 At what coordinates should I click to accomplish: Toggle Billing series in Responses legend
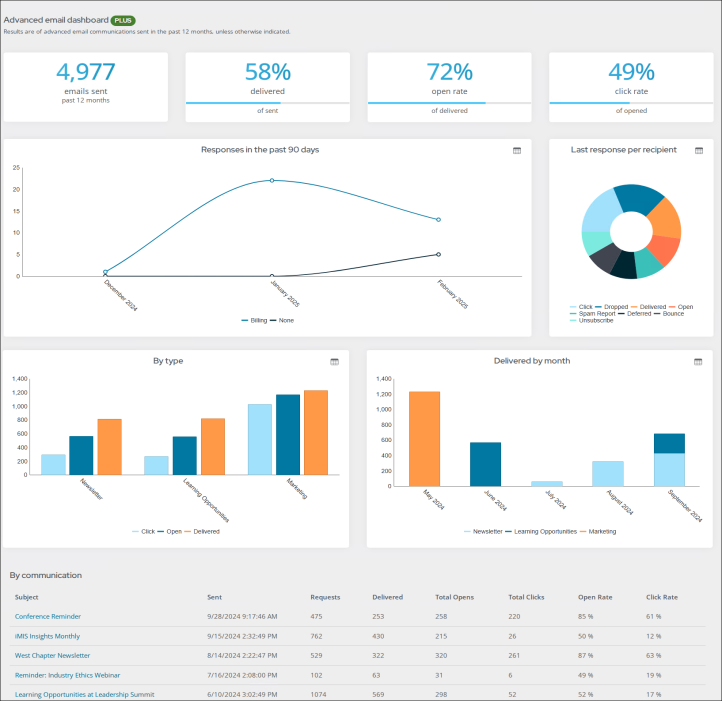pyautogui.click(x=254, y=321)
